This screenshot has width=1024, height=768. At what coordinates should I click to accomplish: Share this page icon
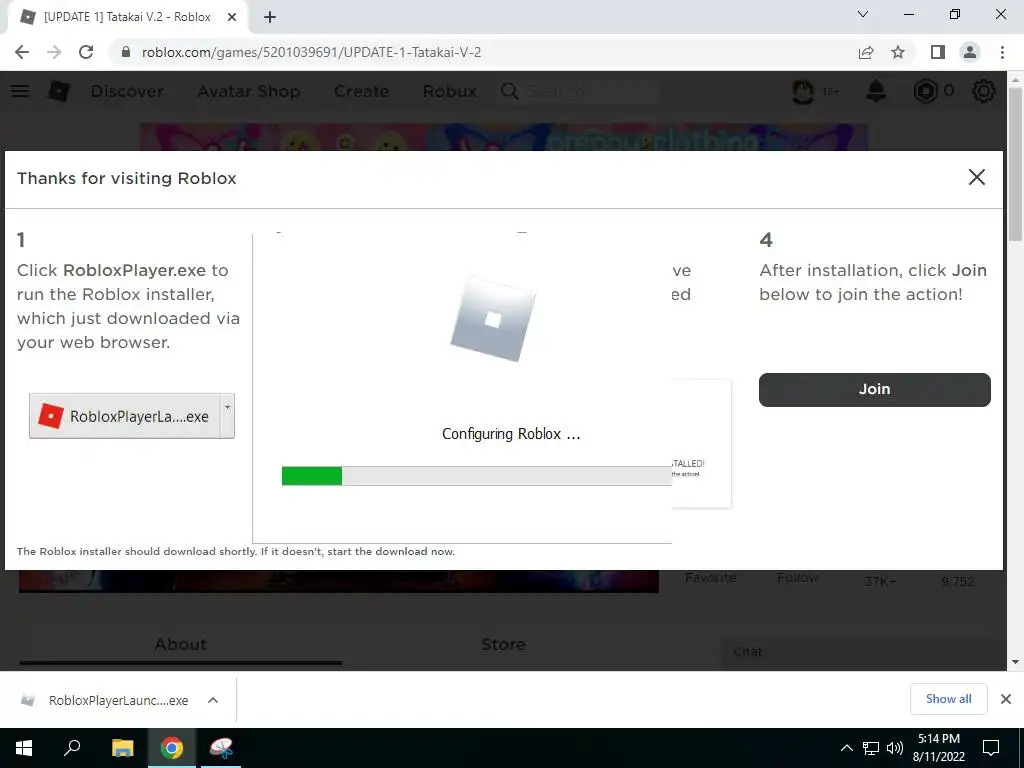coord(866,52)
